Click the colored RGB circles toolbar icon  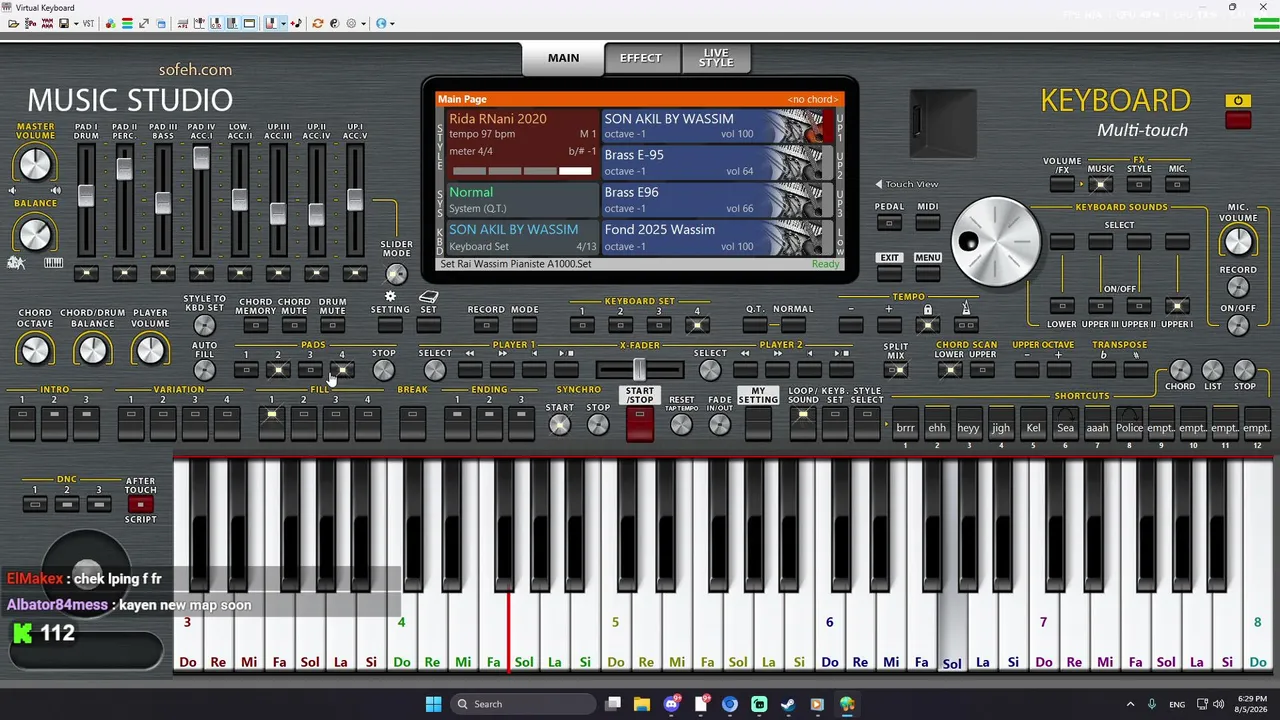[x=110, y=23]
